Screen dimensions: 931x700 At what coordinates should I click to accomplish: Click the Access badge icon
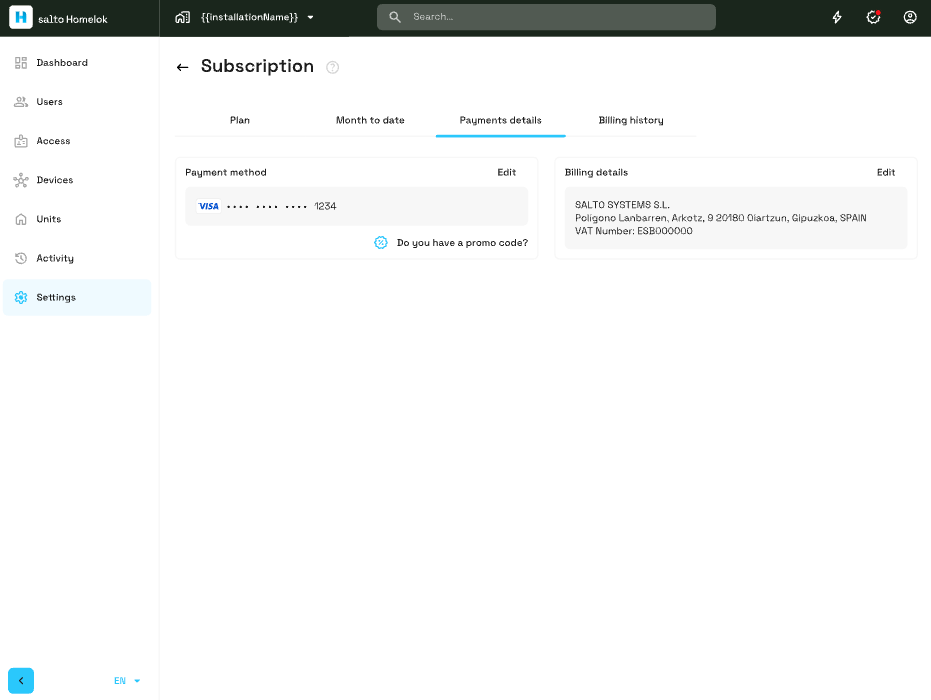click(x=21, y=141)
